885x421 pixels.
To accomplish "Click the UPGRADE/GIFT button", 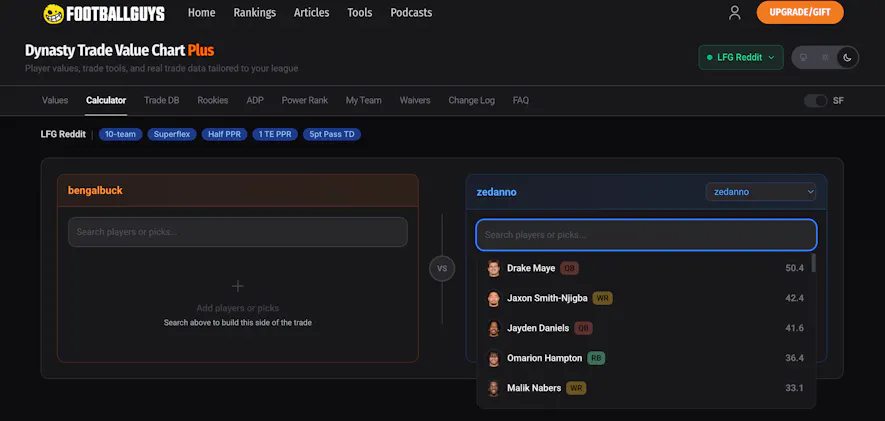I will point(800,12).
